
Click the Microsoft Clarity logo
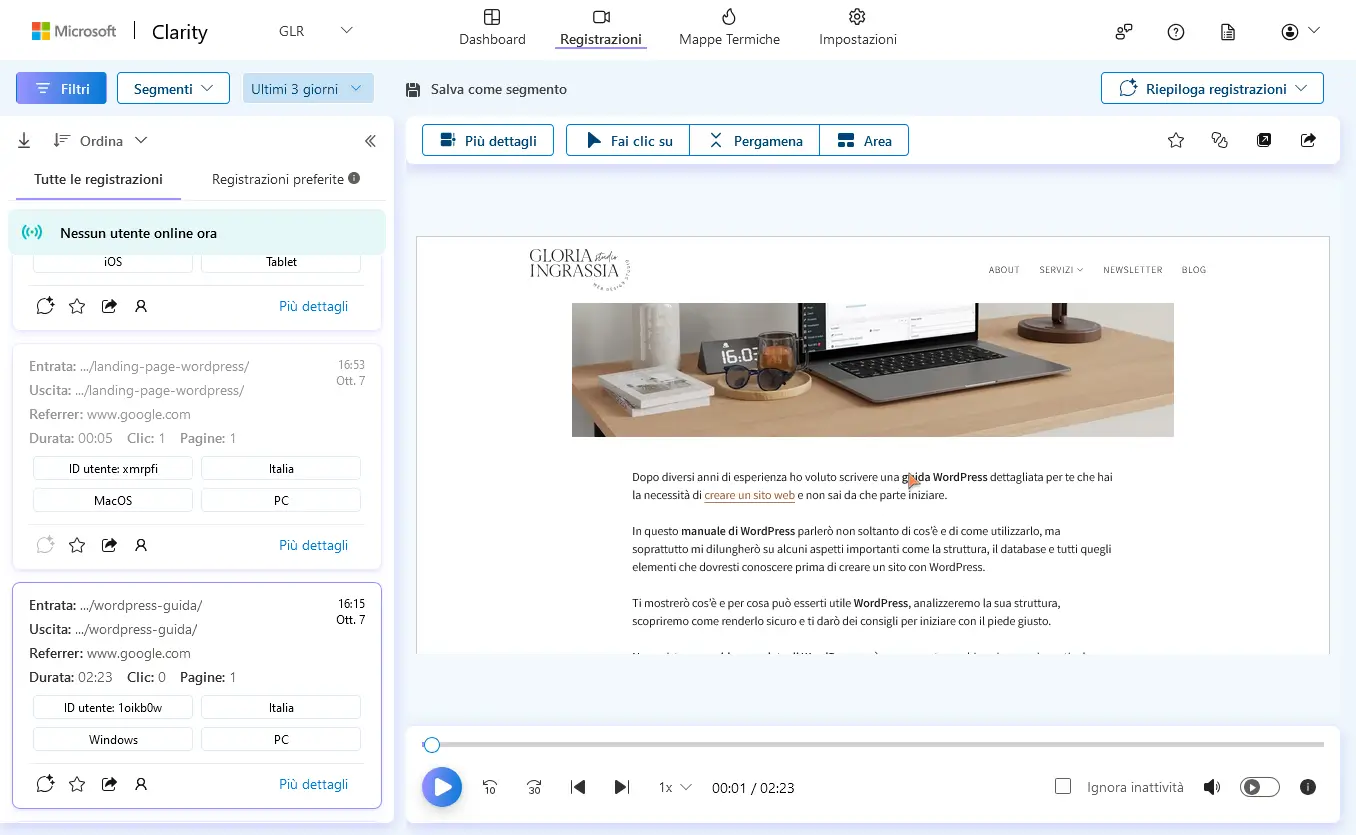[x=120, y=31]
